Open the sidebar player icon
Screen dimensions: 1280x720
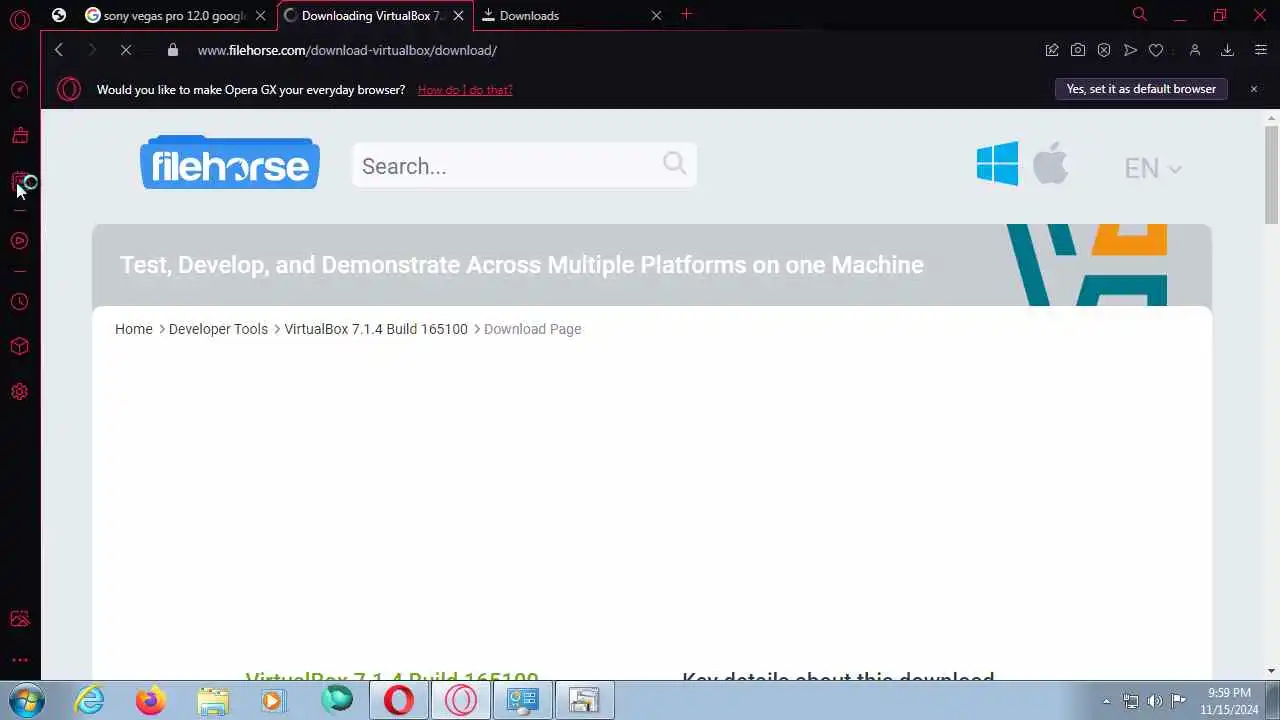click(19, 241)
